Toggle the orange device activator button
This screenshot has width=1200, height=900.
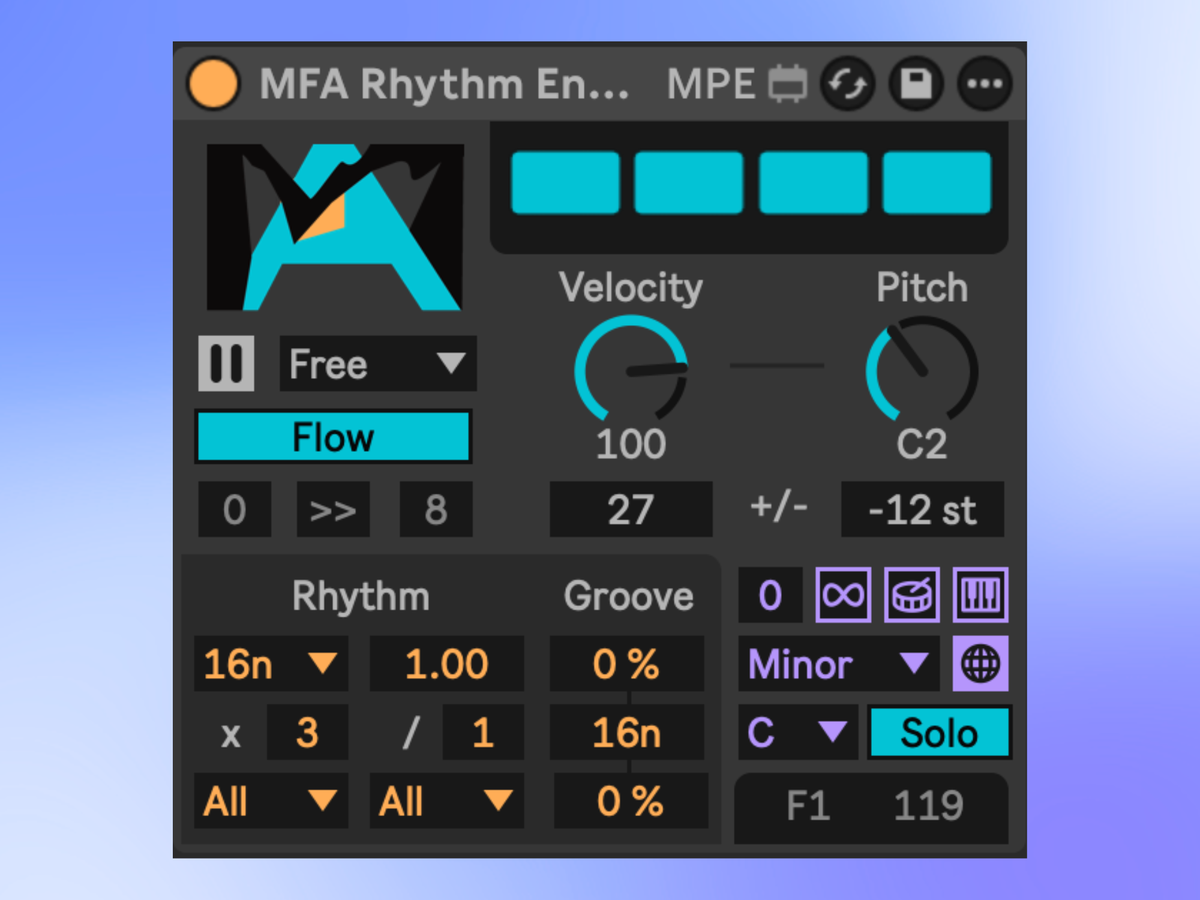(214, 84)
